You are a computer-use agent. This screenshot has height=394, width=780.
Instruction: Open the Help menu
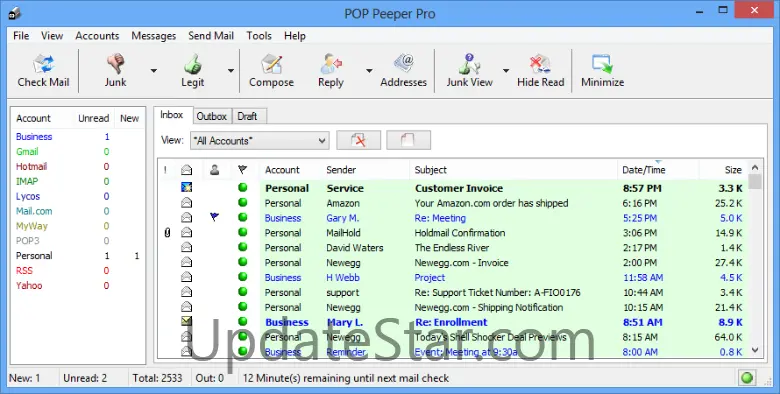pos(294,36)
